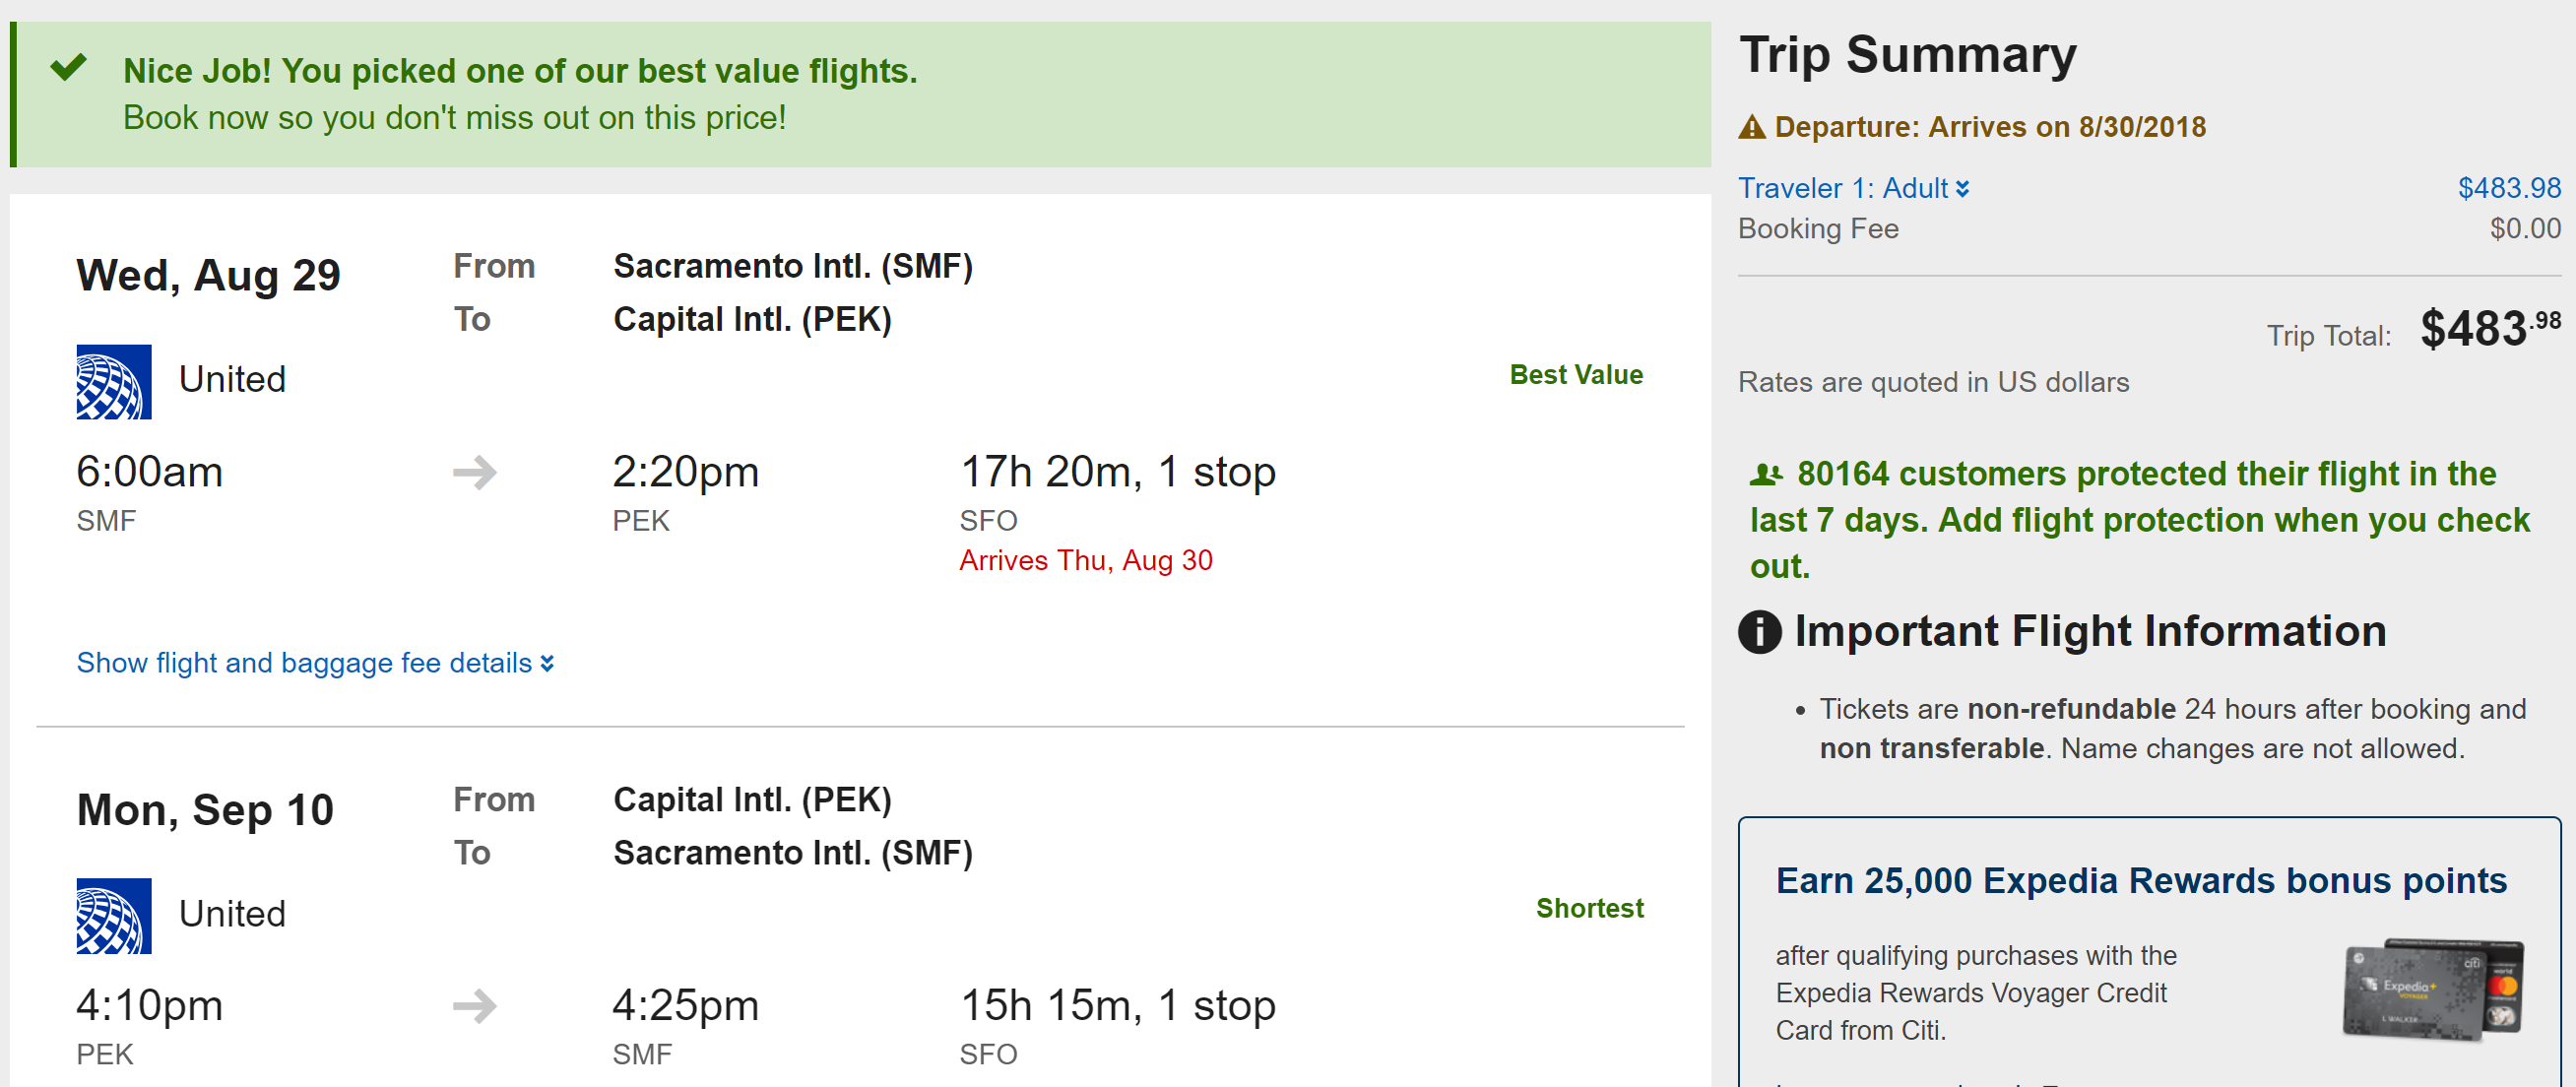The height and width of the screenshot is (1087, 2576).
Task: Click the Shortest label on return flight
Action: coord(1589,908)
